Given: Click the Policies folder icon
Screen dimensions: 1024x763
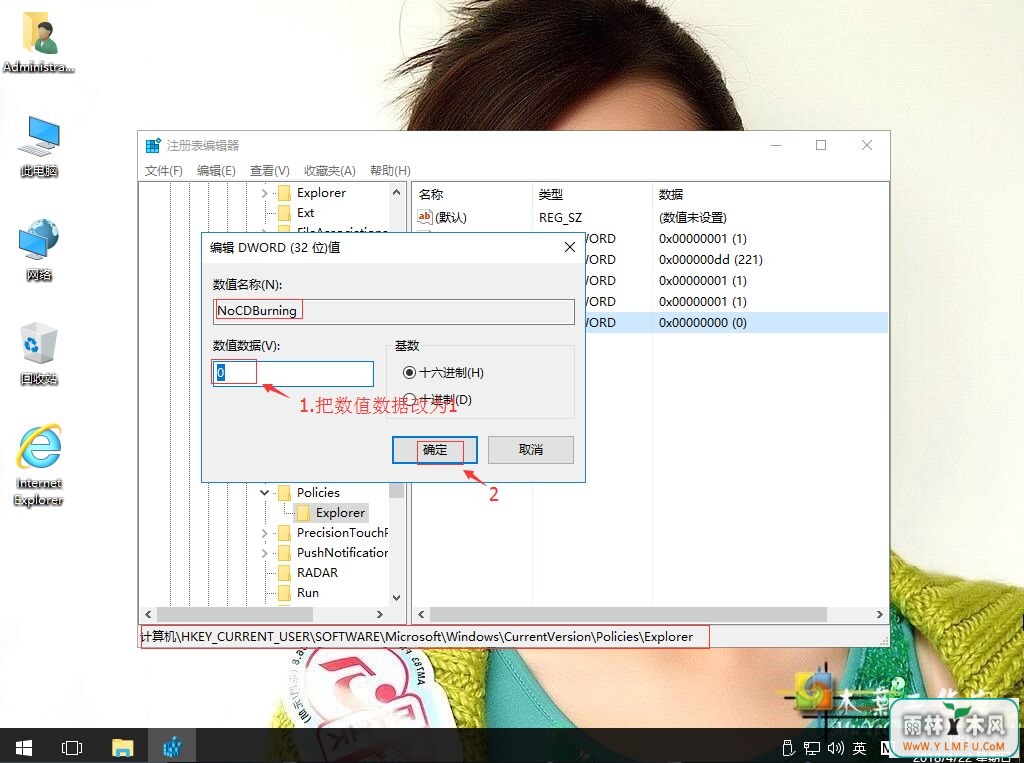Looking at the screenshot, I should tap(285, 493).
